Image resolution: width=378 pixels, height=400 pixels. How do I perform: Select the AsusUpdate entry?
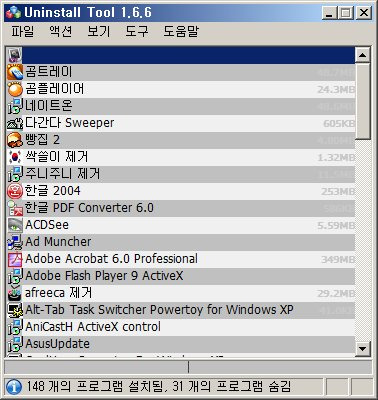181,344
